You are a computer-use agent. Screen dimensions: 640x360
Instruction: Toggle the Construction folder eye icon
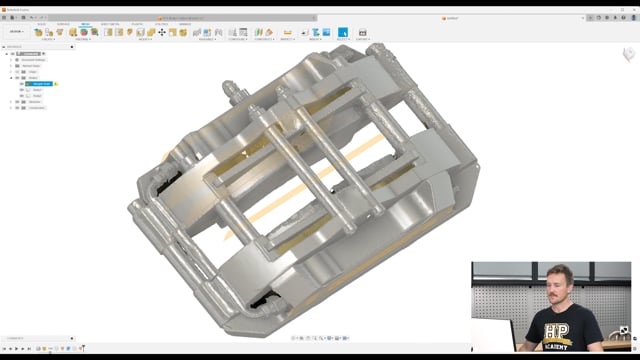17,108
